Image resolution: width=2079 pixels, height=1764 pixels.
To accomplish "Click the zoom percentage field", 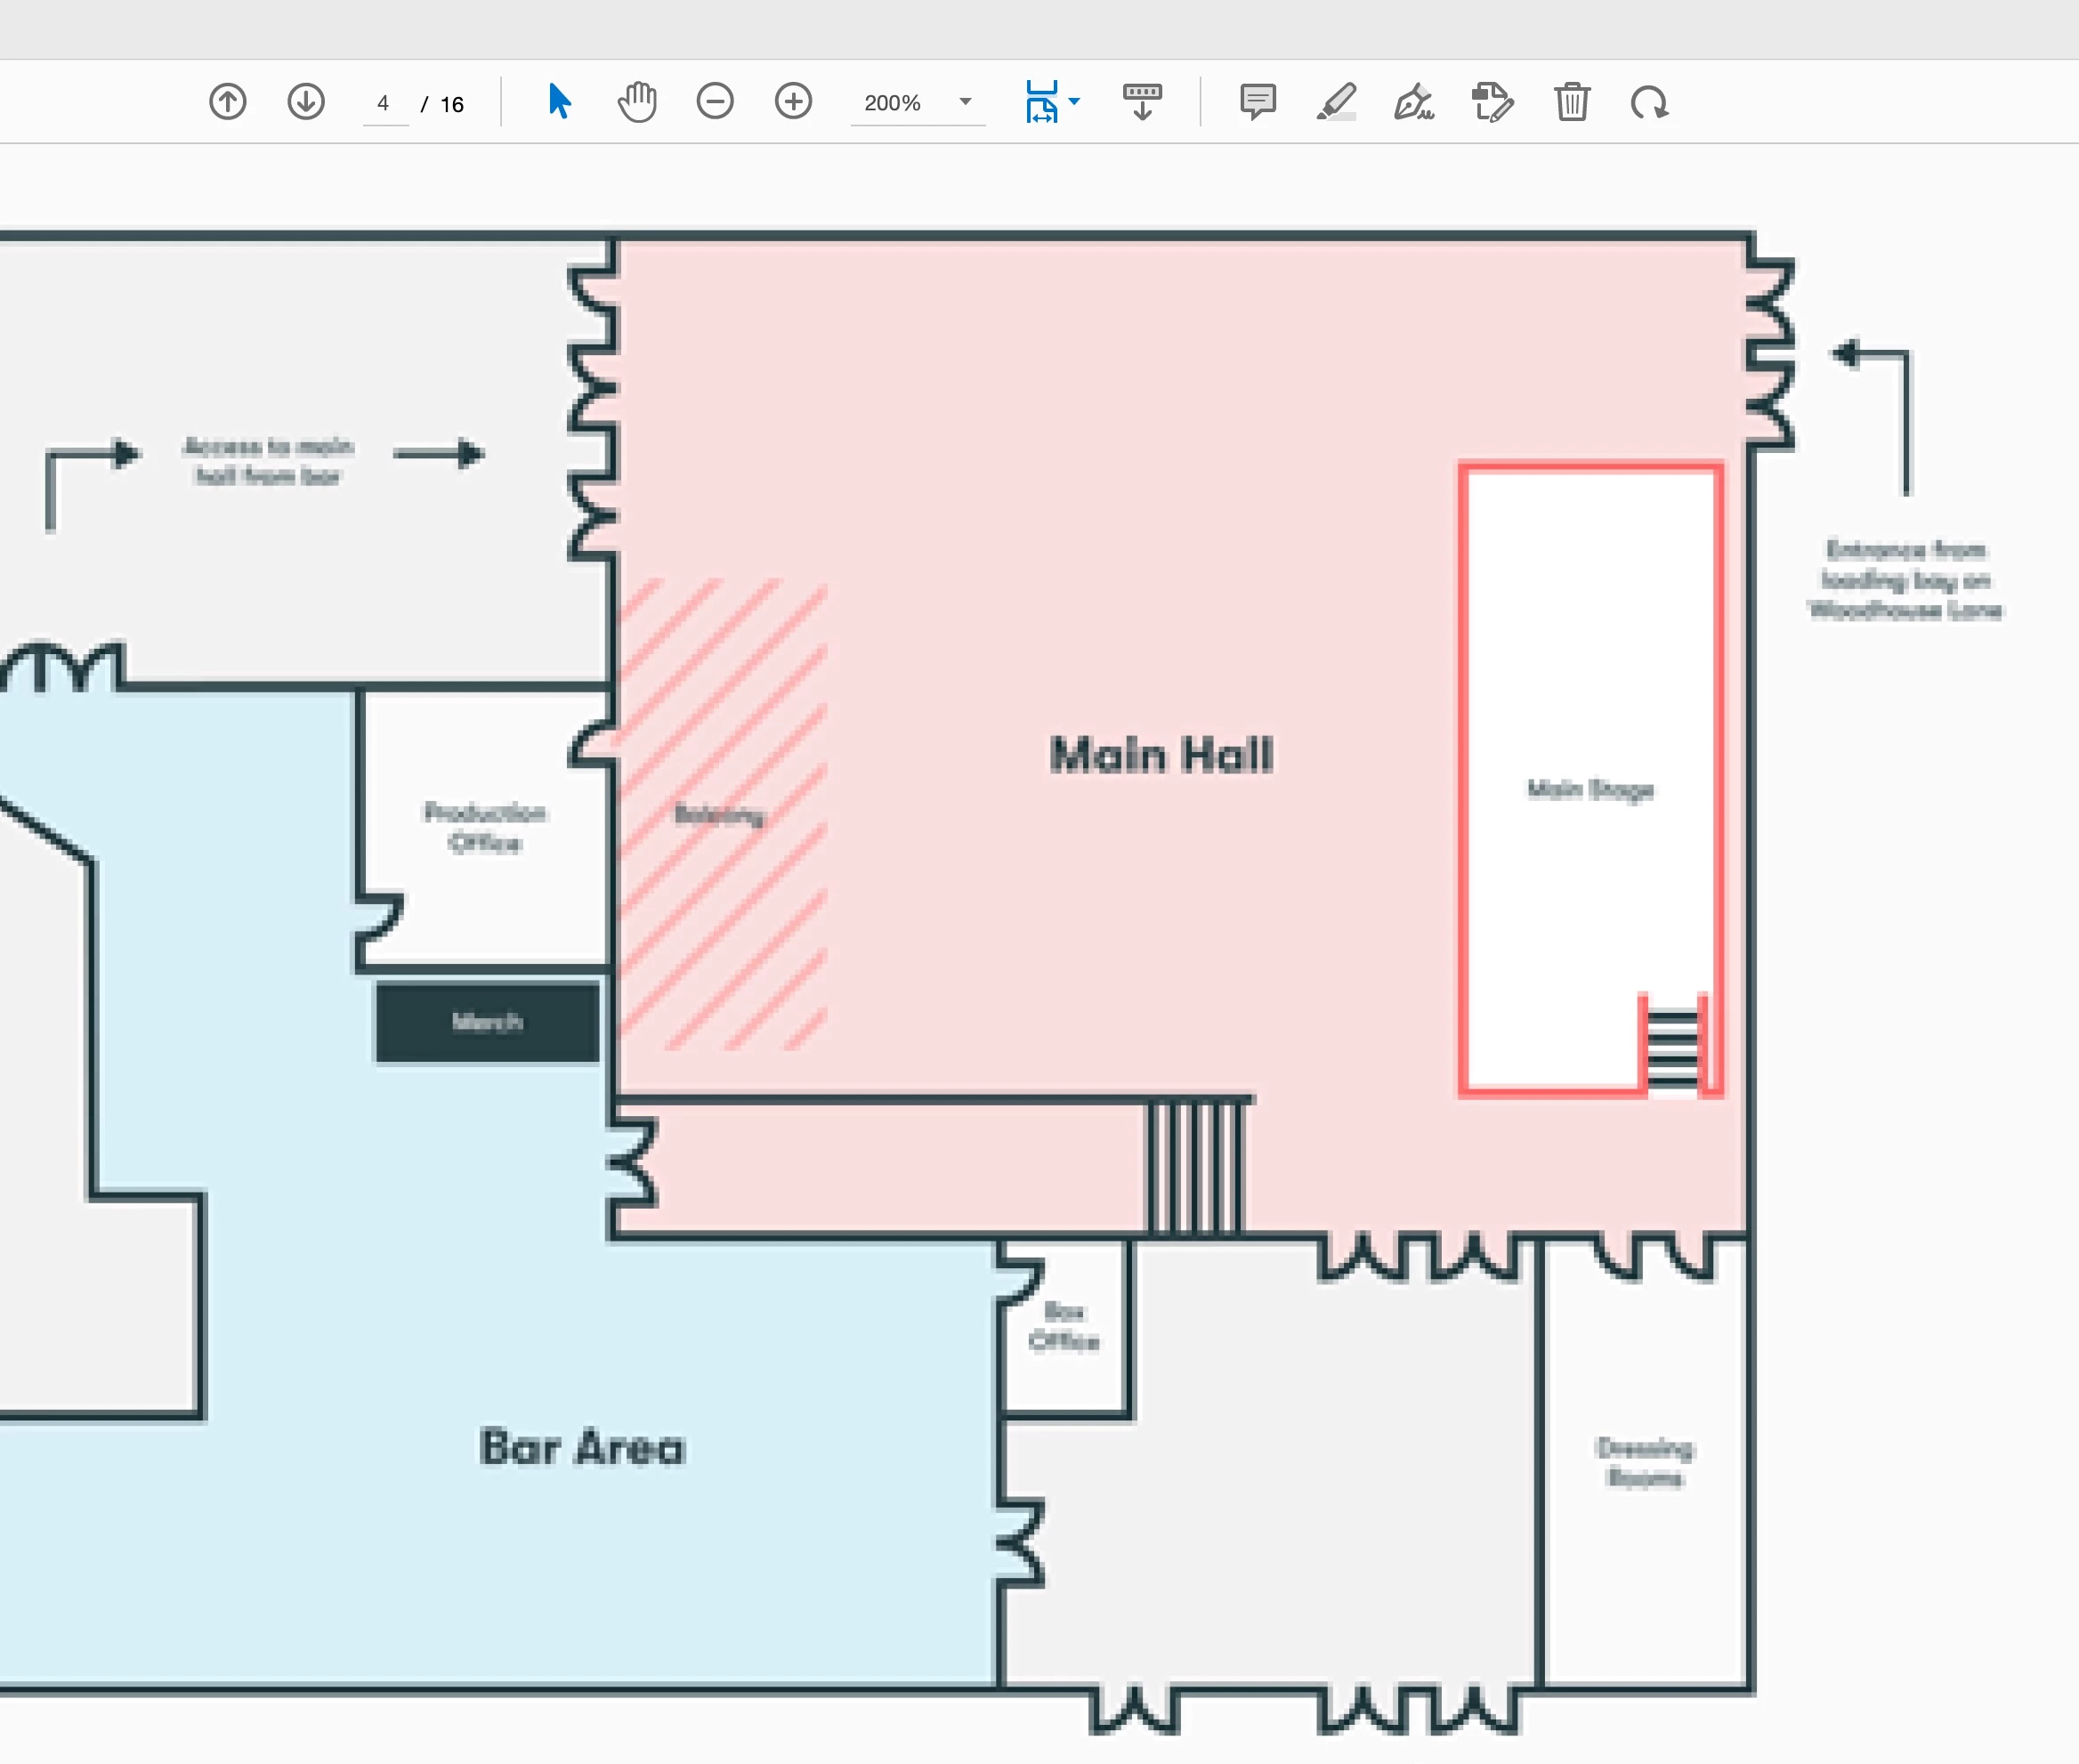I will tap(893, 104).
